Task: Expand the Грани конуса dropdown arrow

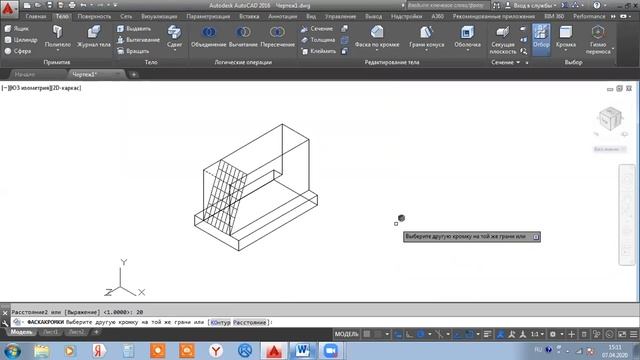Action: [x=427, y=50]
